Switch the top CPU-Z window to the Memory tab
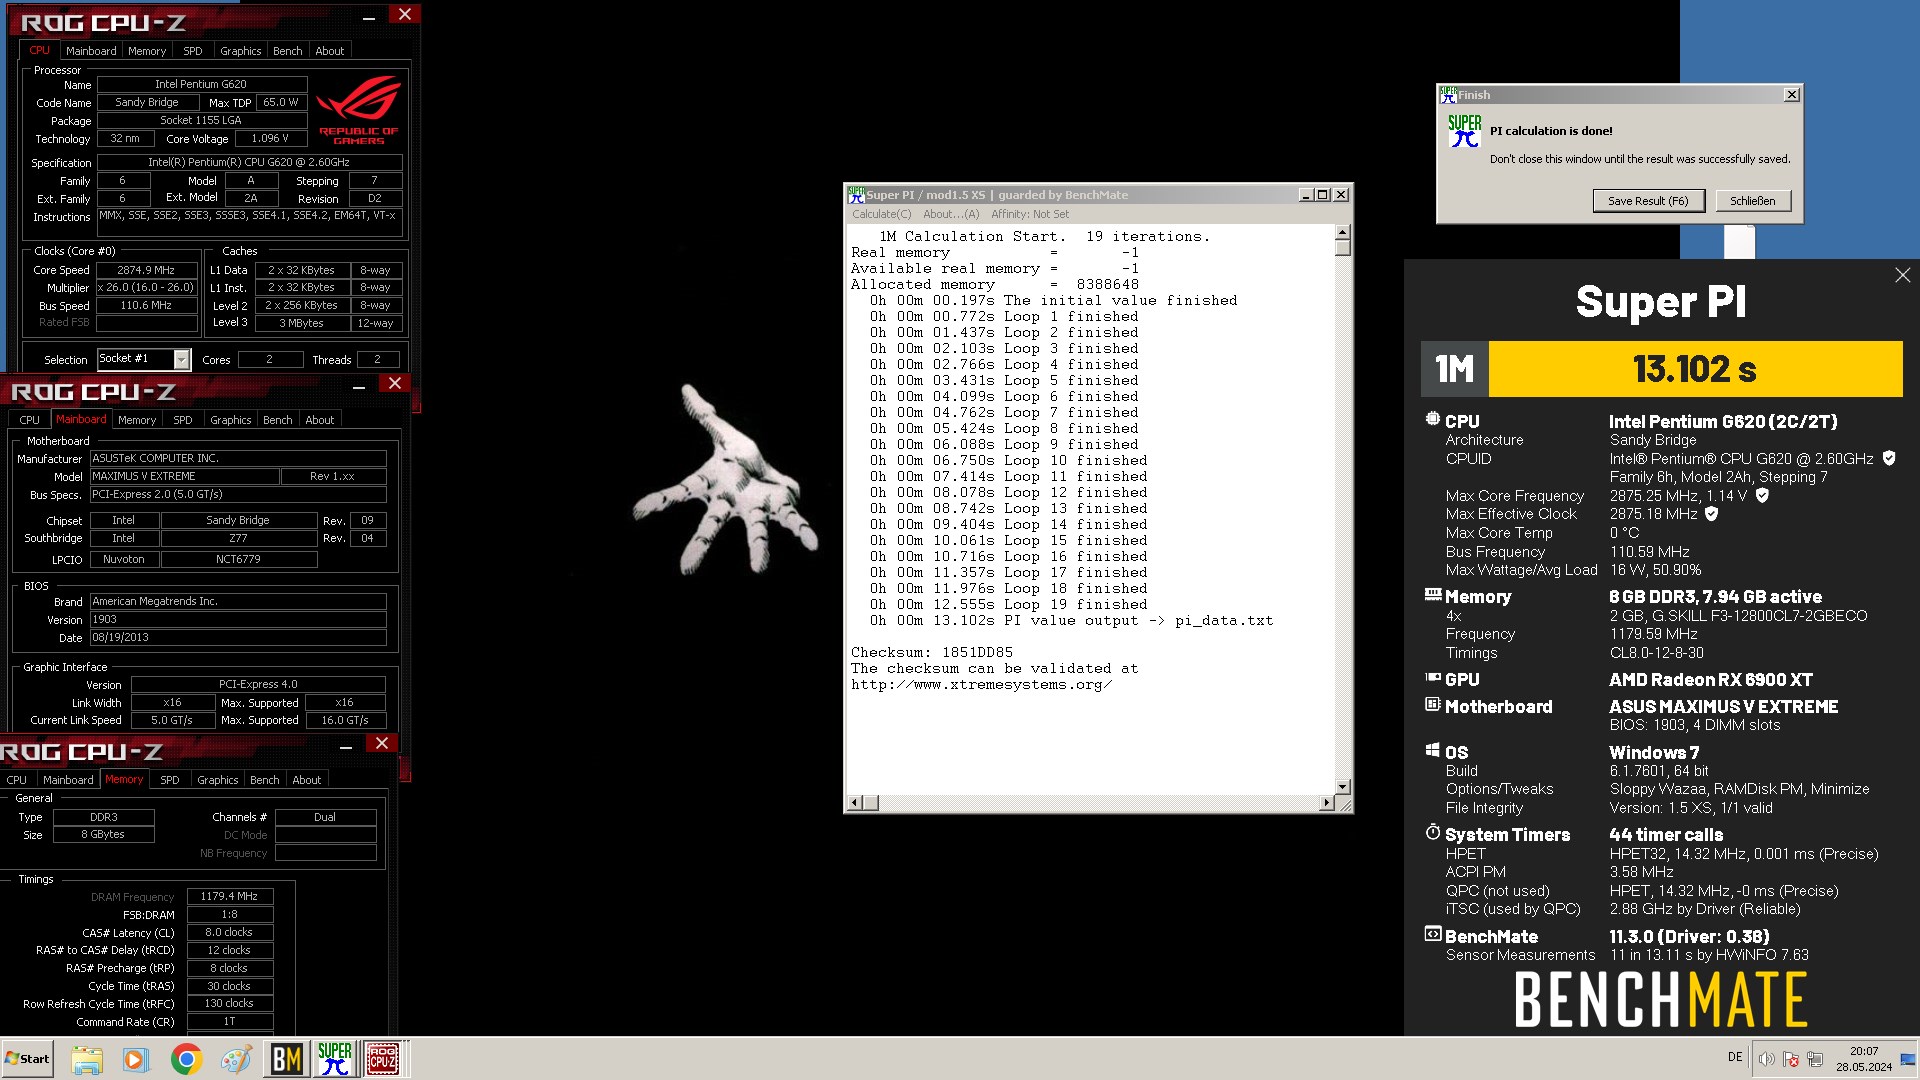This screenshot has width=1920, height=1080. 147,51
